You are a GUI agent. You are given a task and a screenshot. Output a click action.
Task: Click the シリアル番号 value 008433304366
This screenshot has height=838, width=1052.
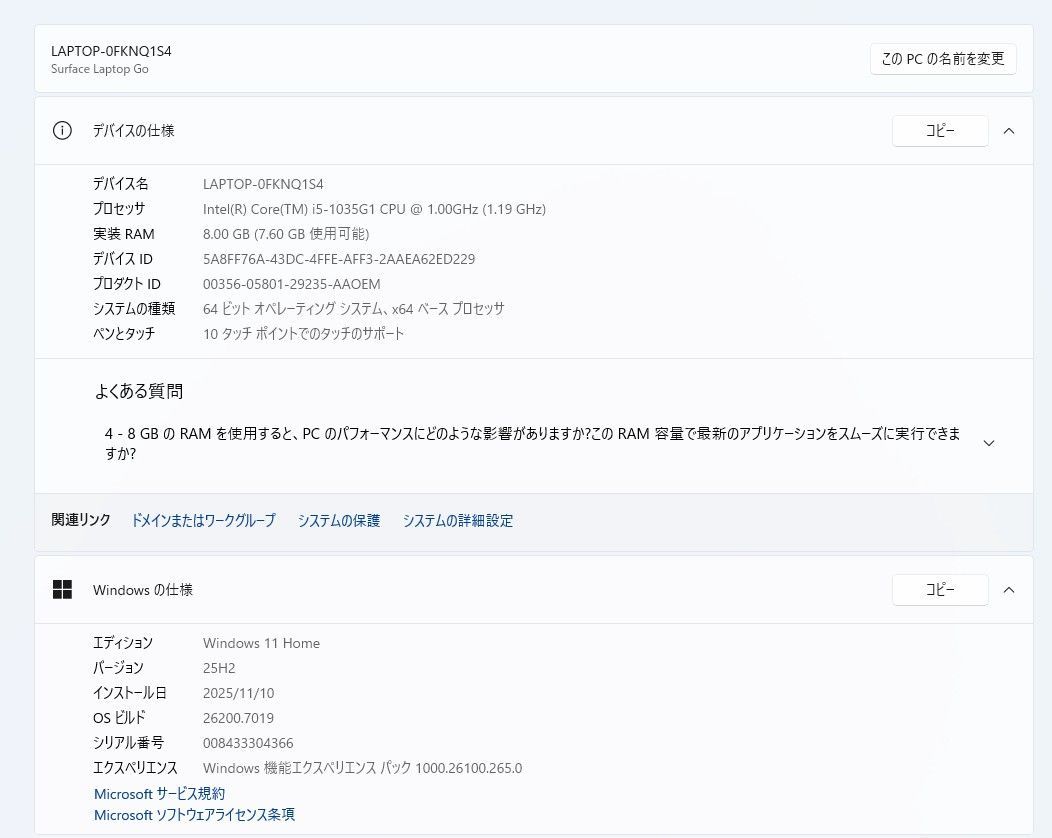248,743
